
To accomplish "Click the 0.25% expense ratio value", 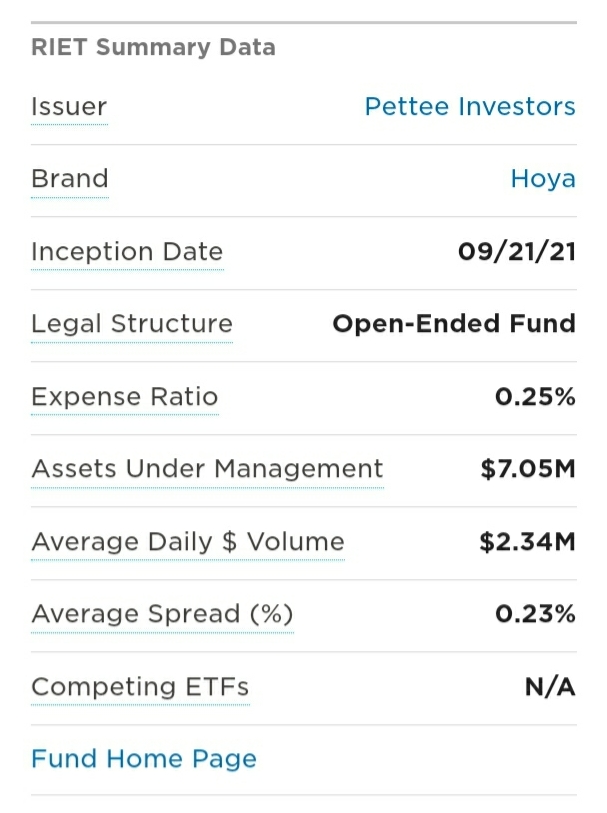I will tap(535, 397).
